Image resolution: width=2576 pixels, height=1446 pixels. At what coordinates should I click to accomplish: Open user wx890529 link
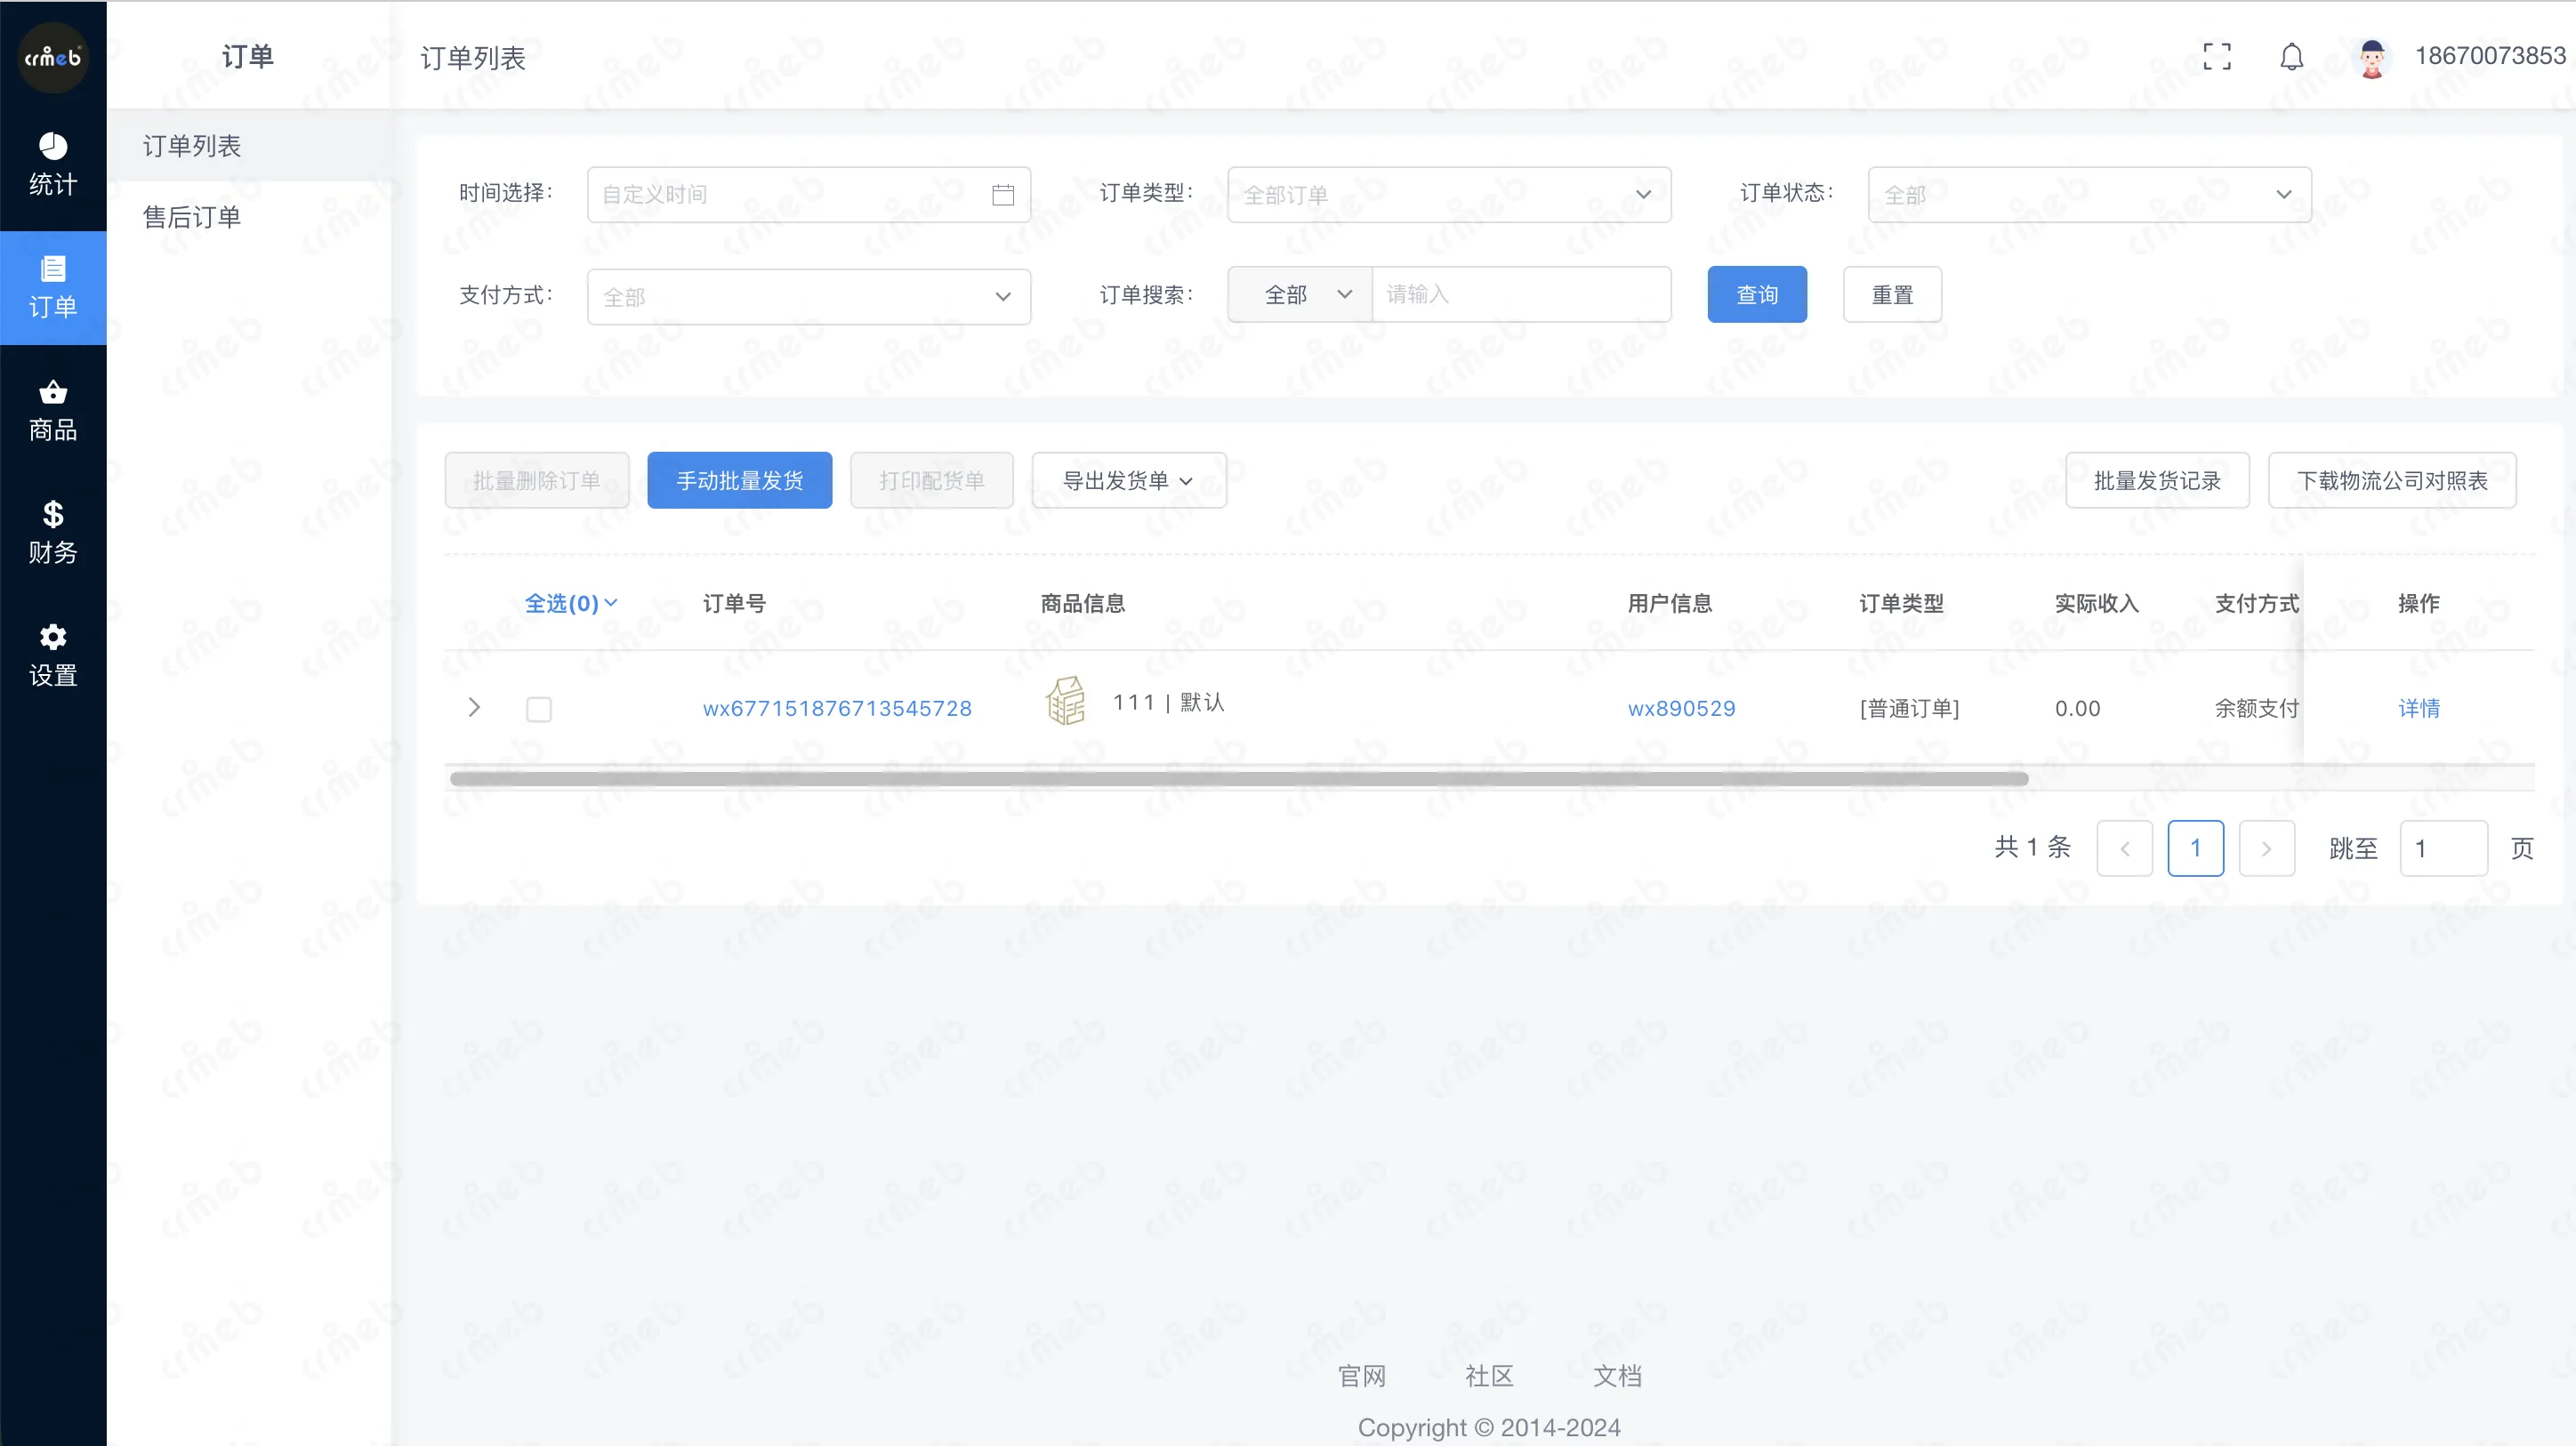tap(1681, 709)
